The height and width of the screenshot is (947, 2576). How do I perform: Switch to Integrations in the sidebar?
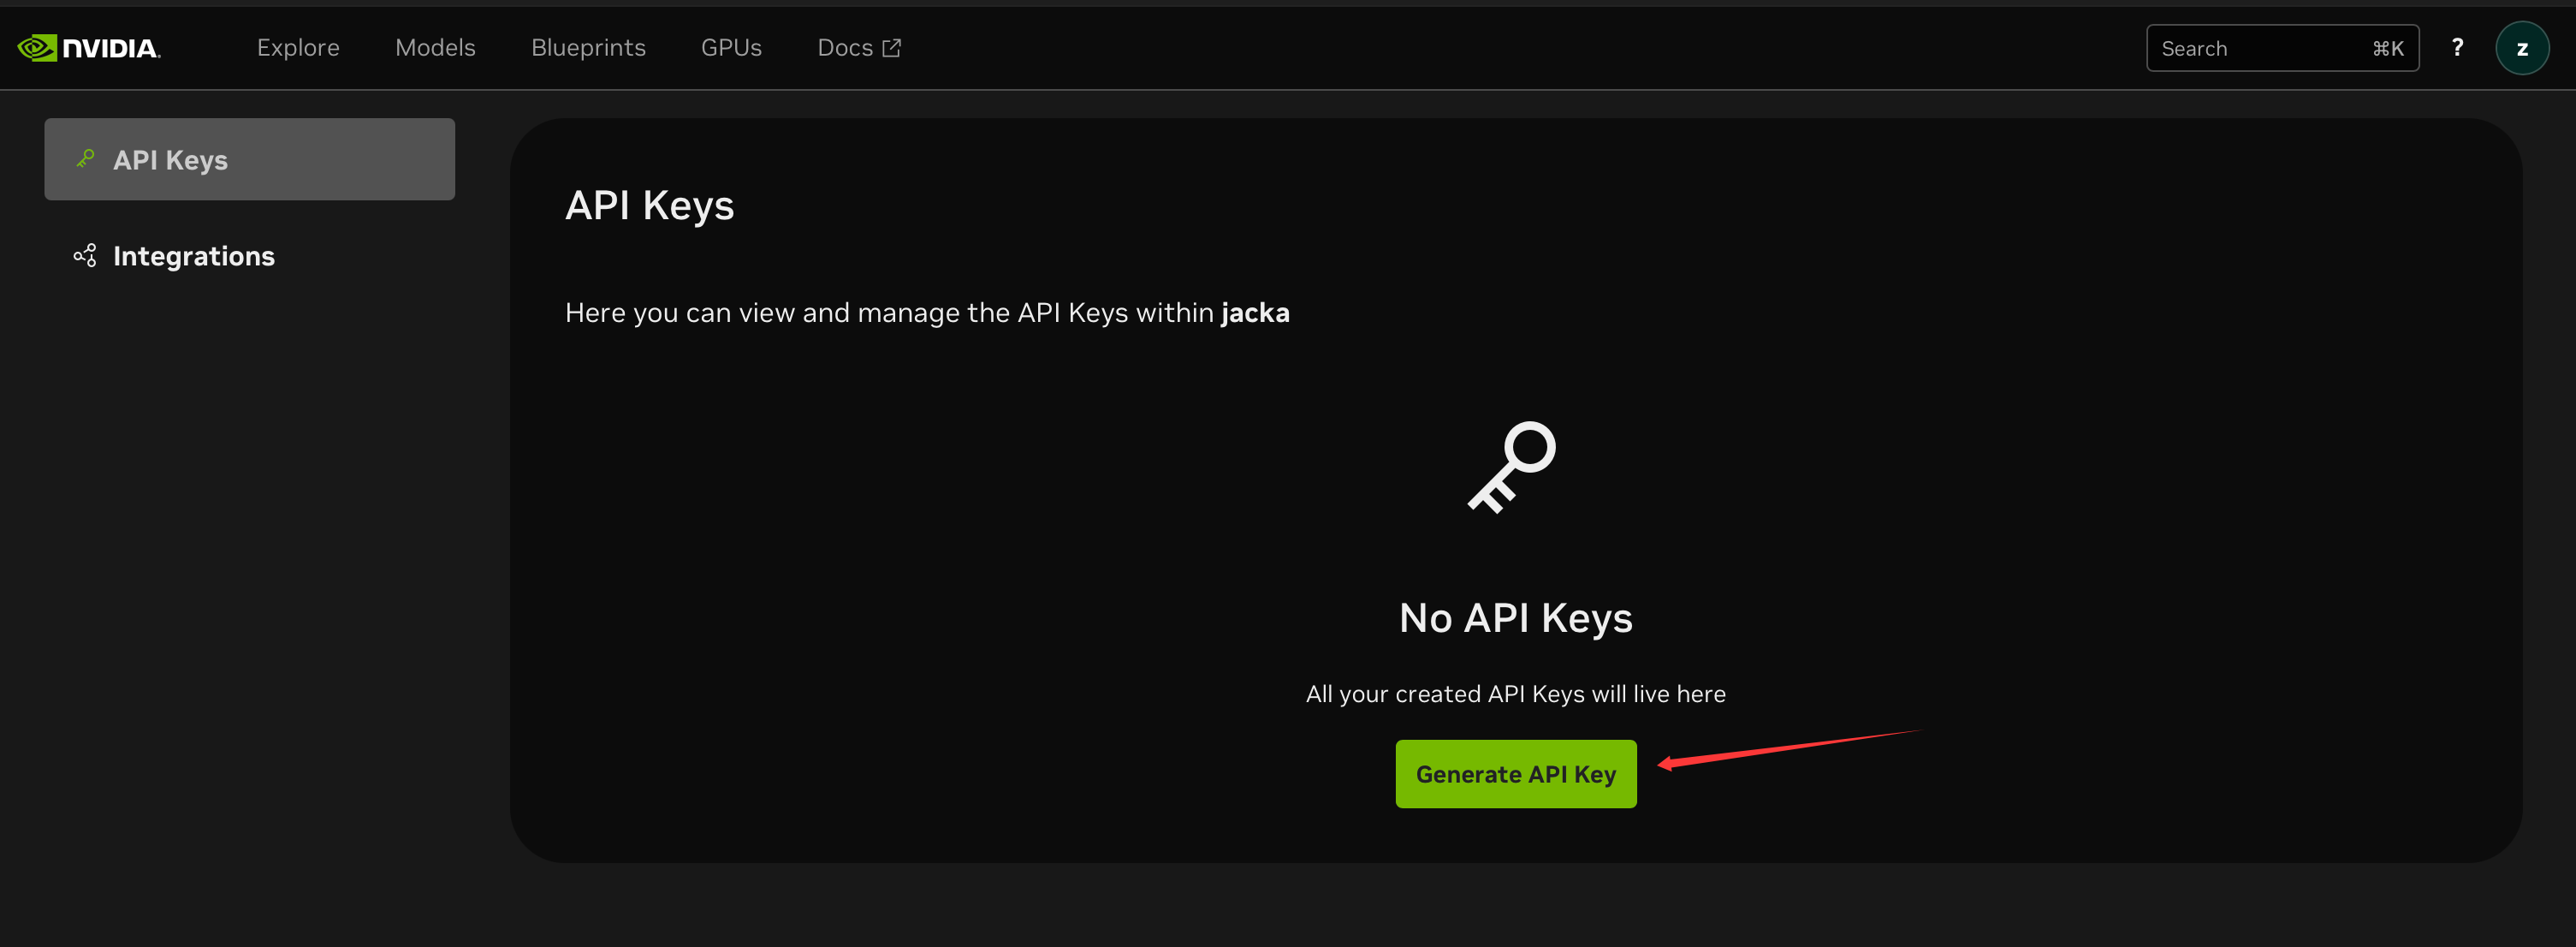[x=249, y=255]
